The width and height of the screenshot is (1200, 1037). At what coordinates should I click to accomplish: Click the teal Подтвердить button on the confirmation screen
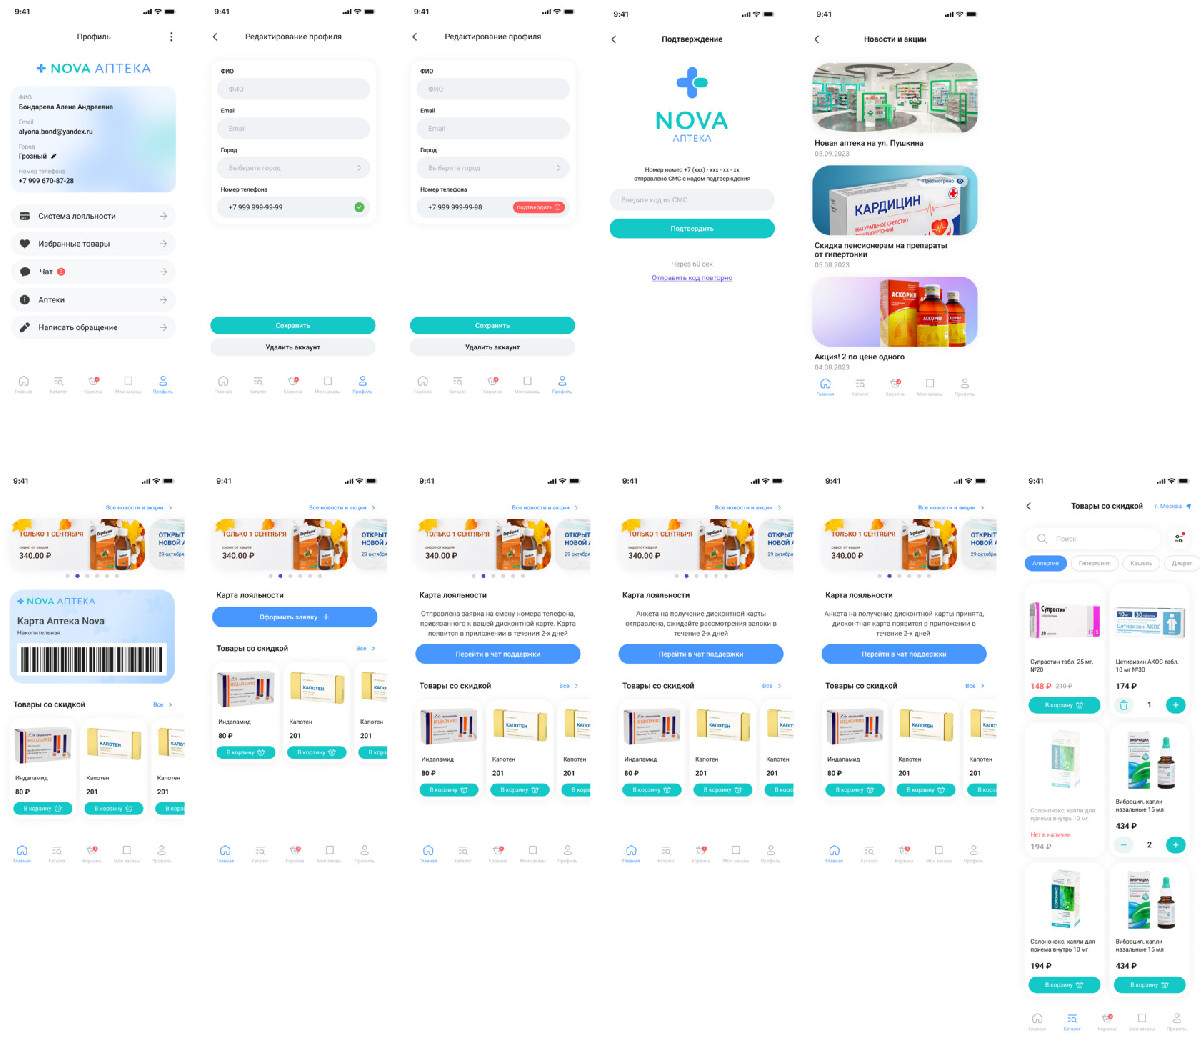pos(692,229)
